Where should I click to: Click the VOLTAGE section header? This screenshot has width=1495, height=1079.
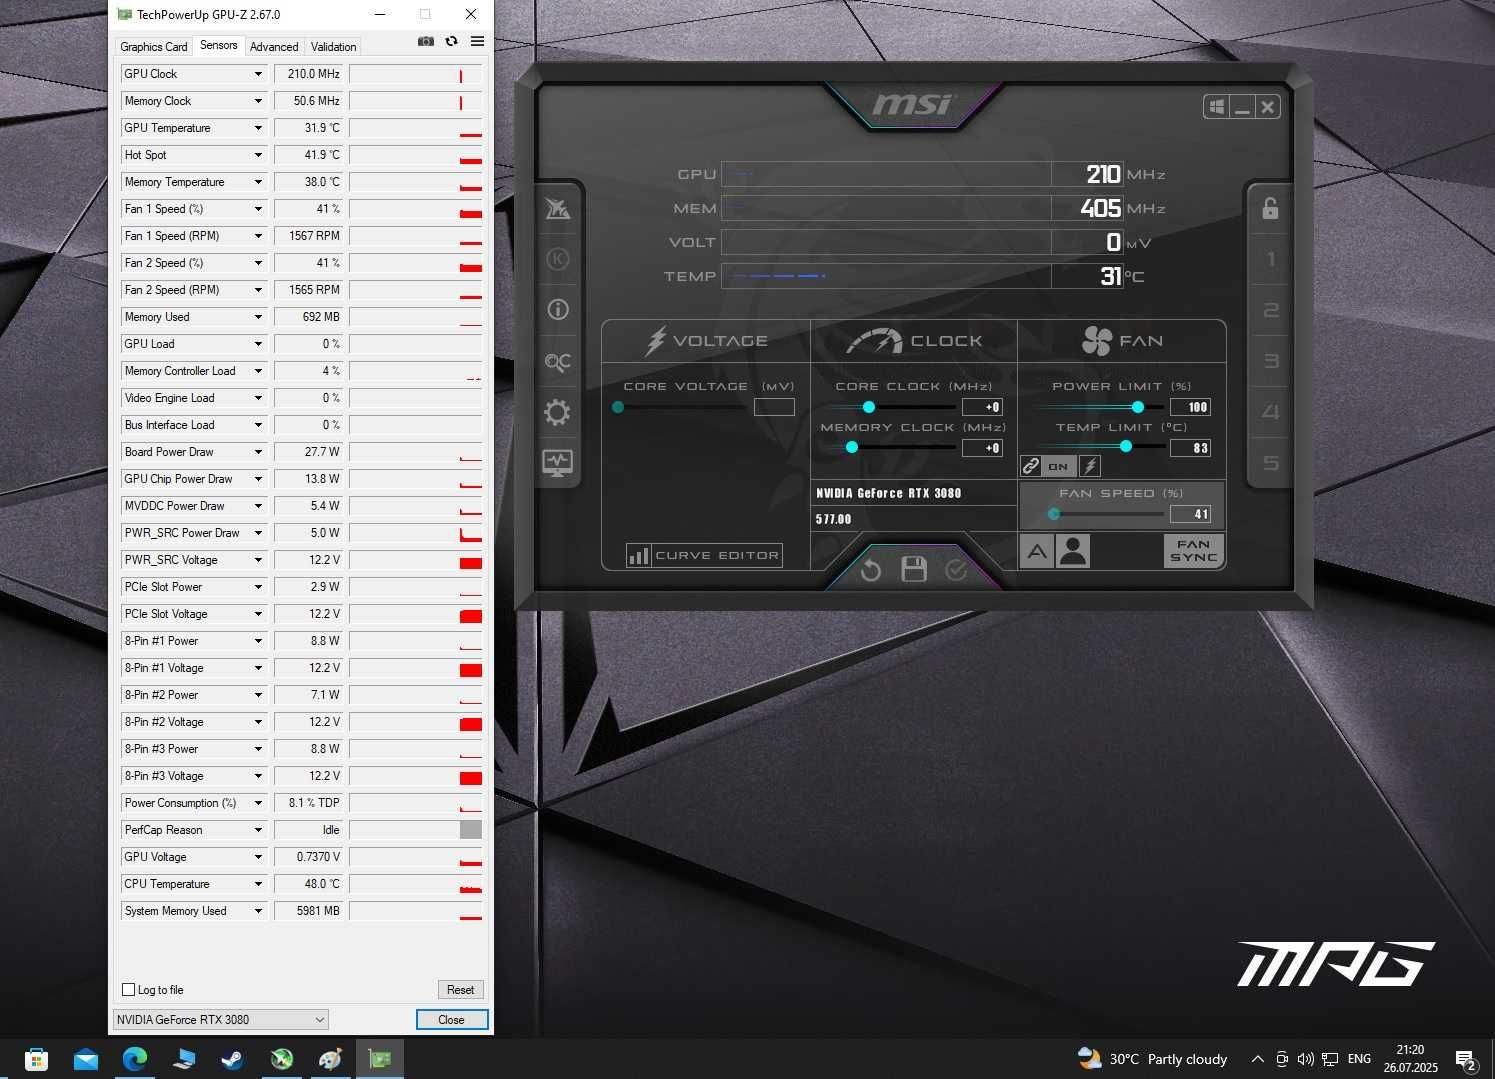(x=706, y=341)
